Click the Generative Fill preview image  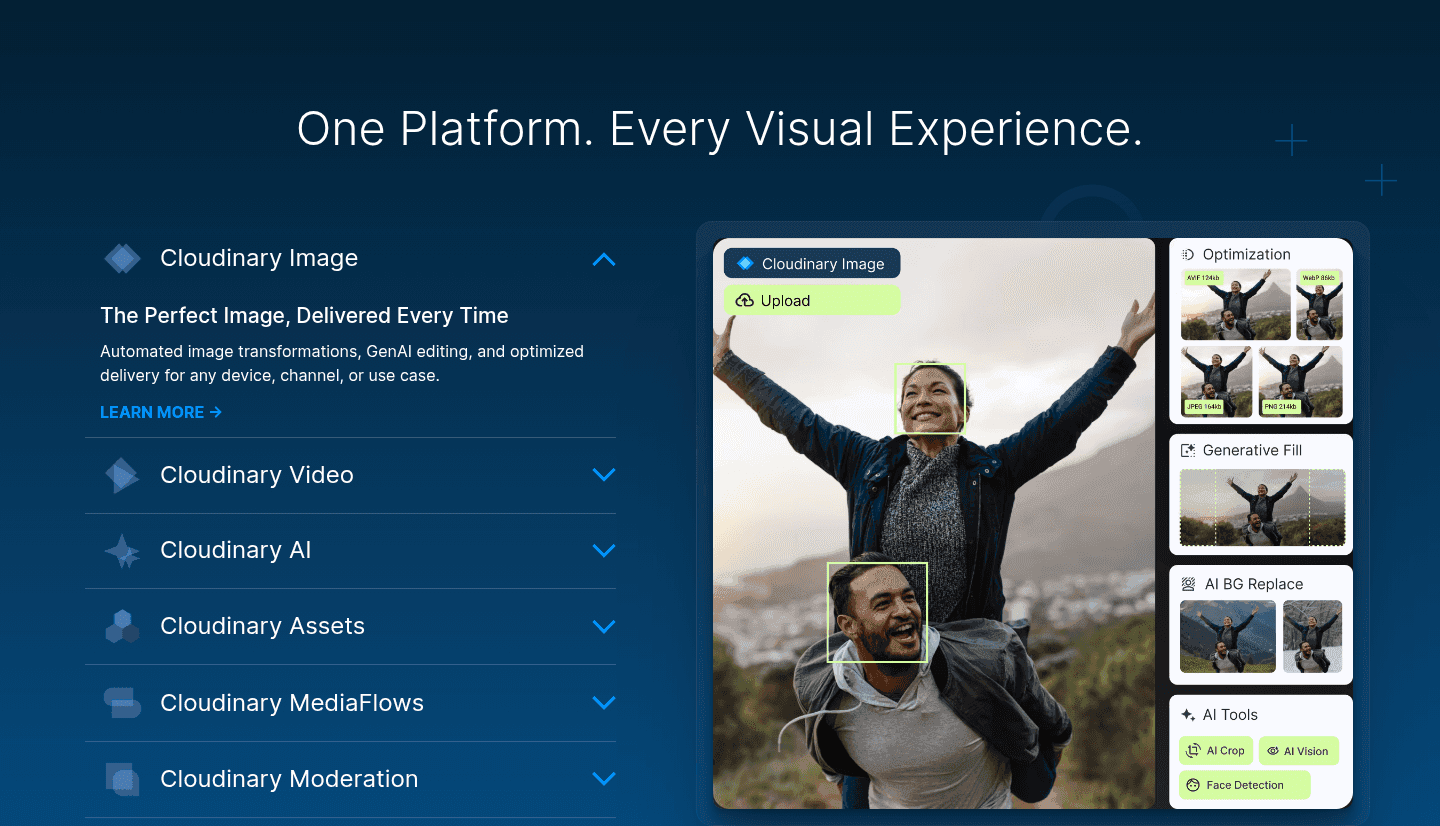[x=1263, y=508]
